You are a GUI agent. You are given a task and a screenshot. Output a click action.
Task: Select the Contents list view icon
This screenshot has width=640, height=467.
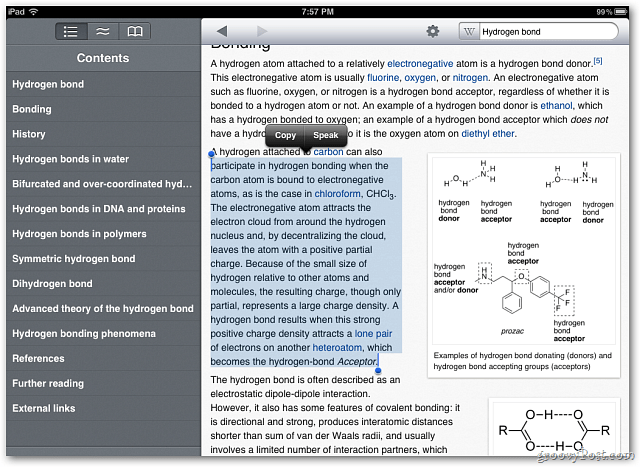pos(71,31)
